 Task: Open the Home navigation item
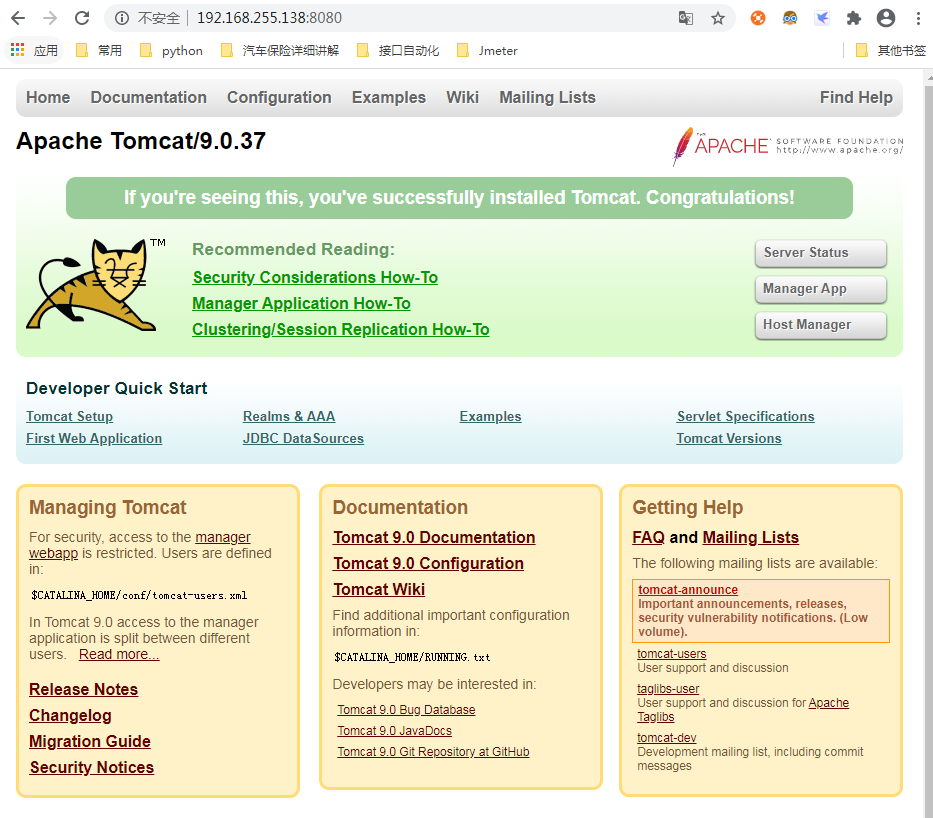(x=48, y=98)
